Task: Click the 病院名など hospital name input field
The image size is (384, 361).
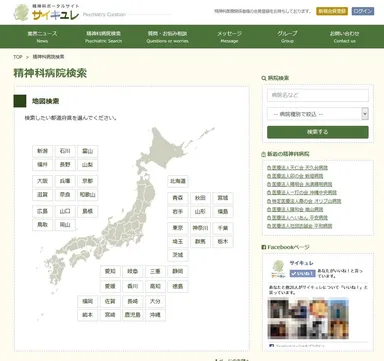Action: 318,95
